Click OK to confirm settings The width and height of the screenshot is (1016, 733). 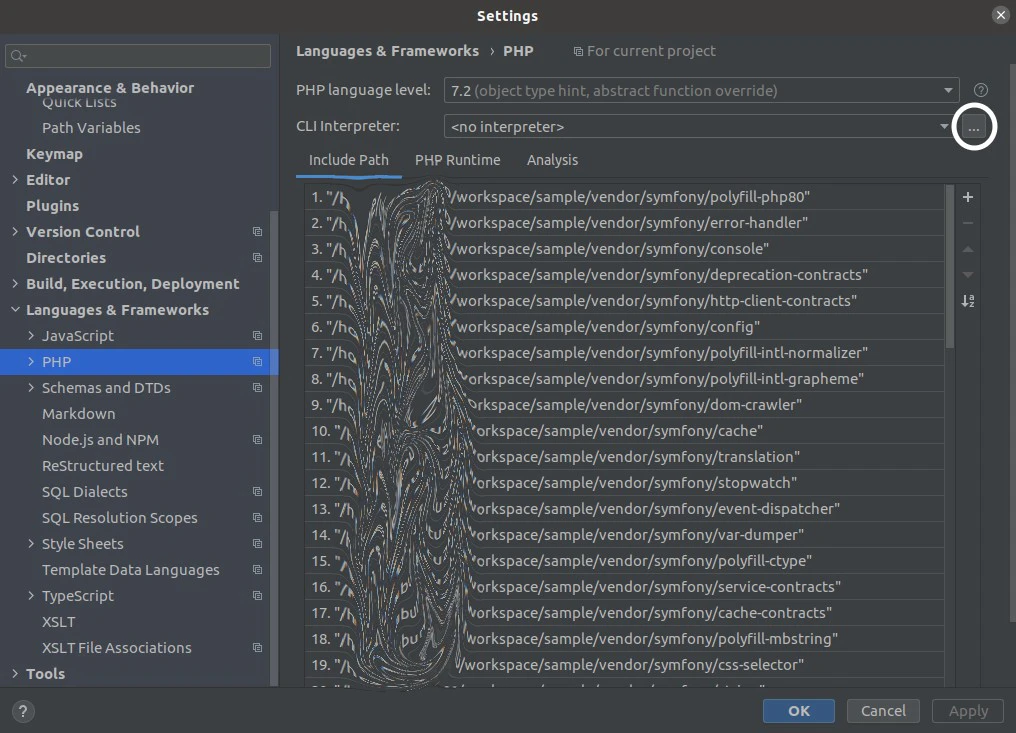coord(798,711)
